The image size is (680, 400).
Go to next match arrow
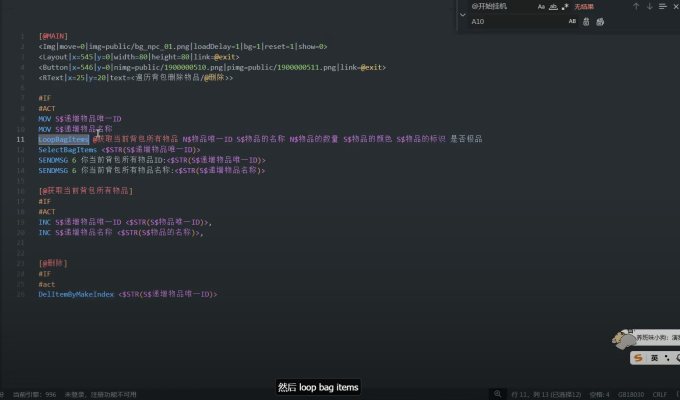(649, 6)
